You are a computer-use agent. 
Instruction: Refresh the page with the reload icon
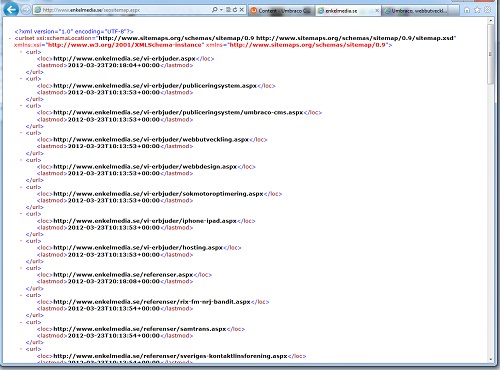pyautogui.click(x=235, y=10)
